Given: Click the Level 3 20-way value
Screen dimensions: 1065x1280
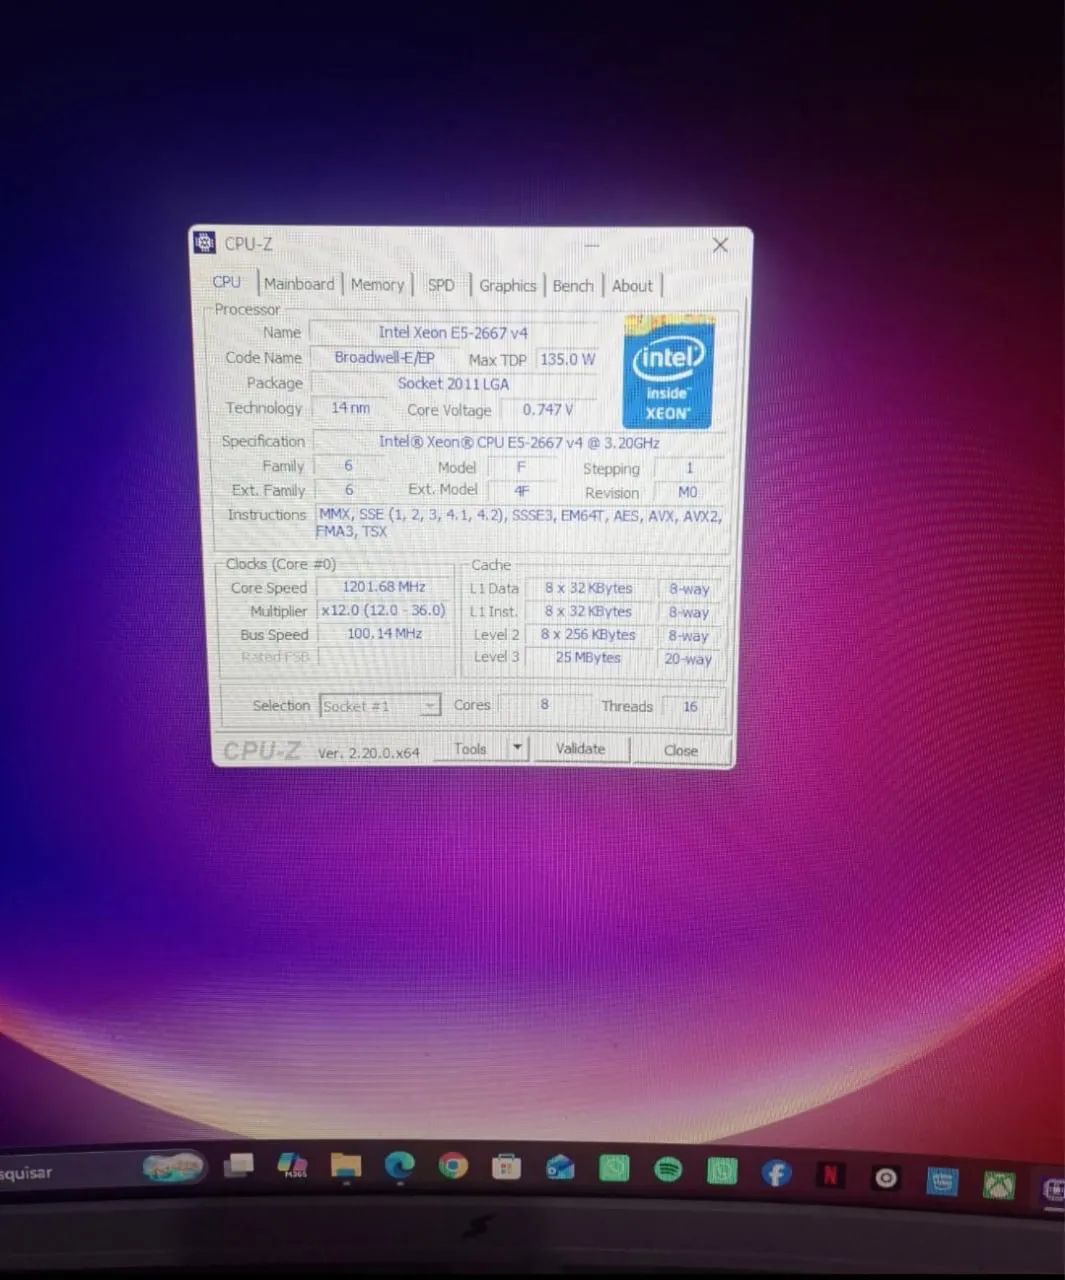Looking at the screenshot, I should (688, 659).
